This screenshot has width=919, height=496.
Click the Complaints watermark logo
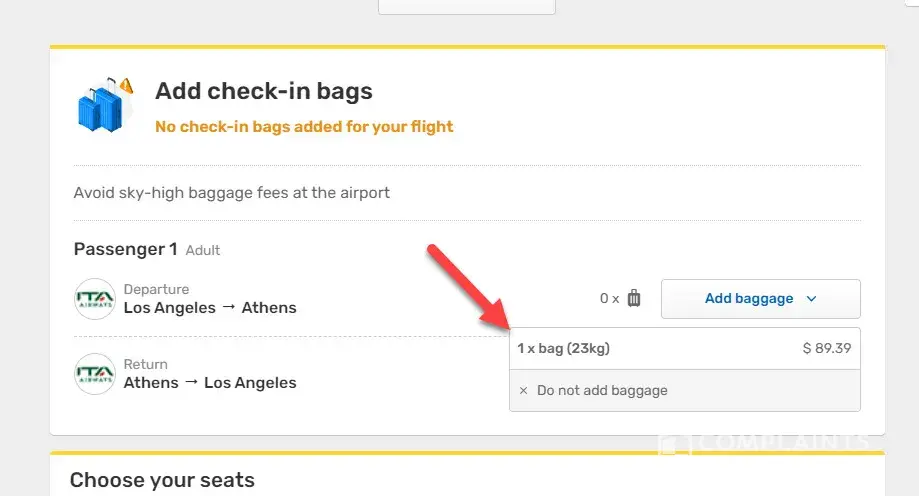pos(765,443)
